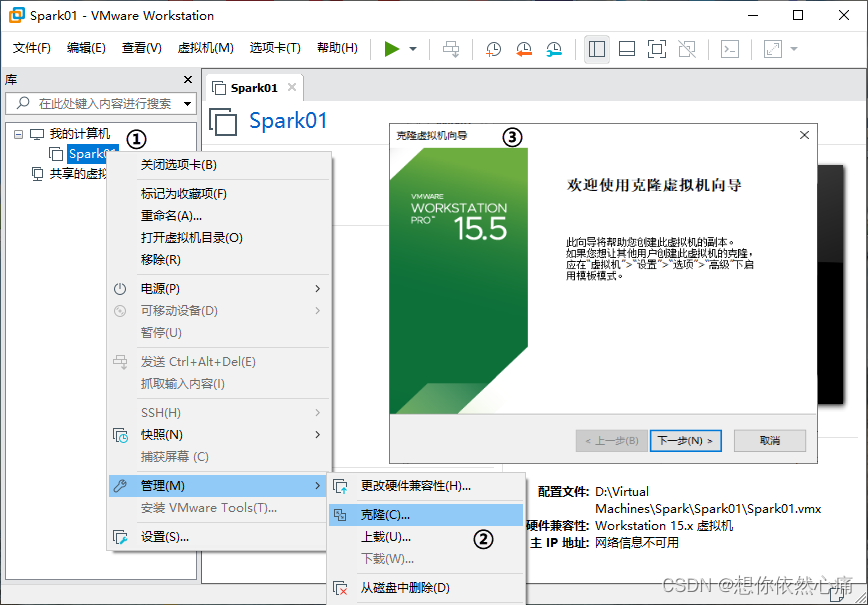The image size is (868, 605).
Task: Click the green power-on play button
Action: [392, 49]
